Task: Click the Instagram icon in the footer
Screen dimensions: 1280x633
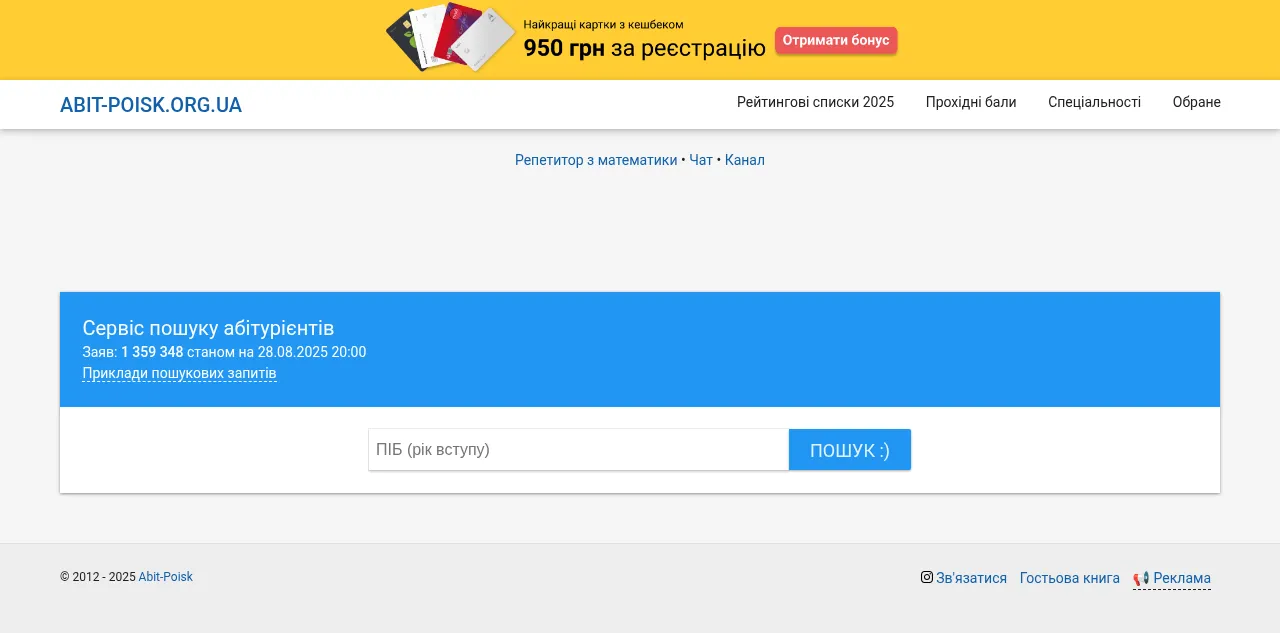Action: (927, 577)
